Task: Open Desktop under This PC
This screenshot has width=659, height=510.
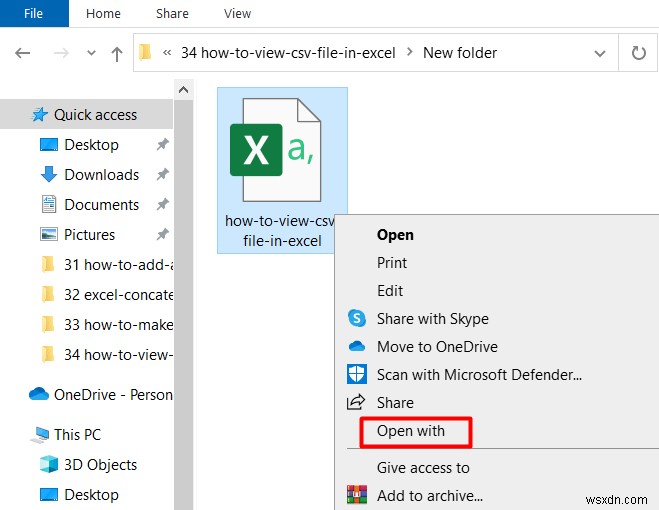Action: [x=91, y=494]
